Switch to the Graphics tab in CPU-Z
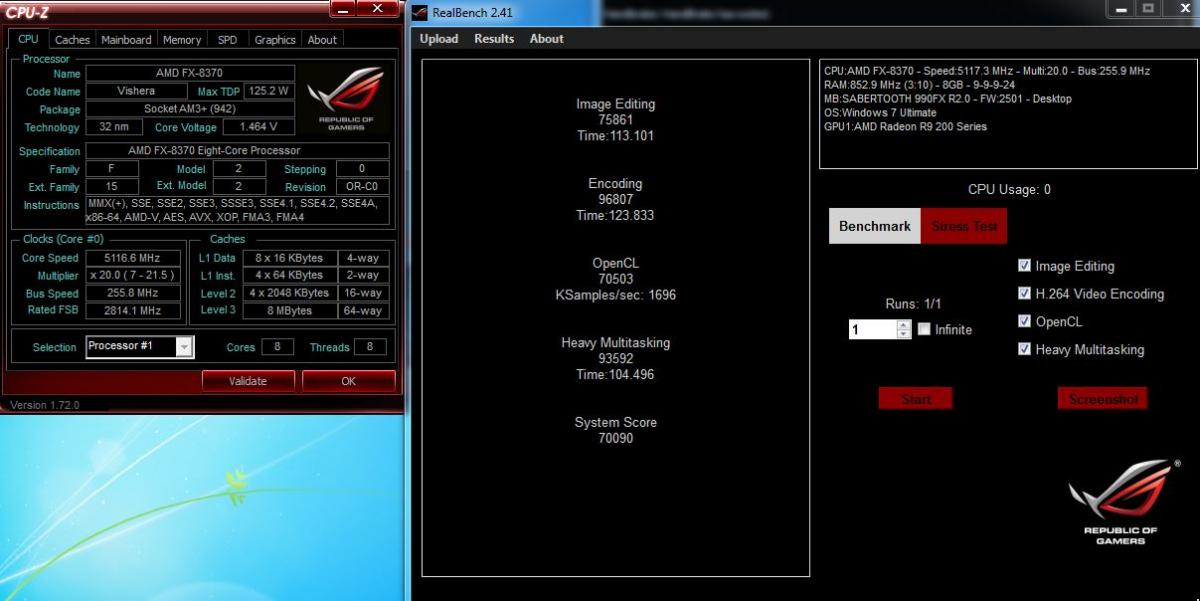 [x=275, y=40]
